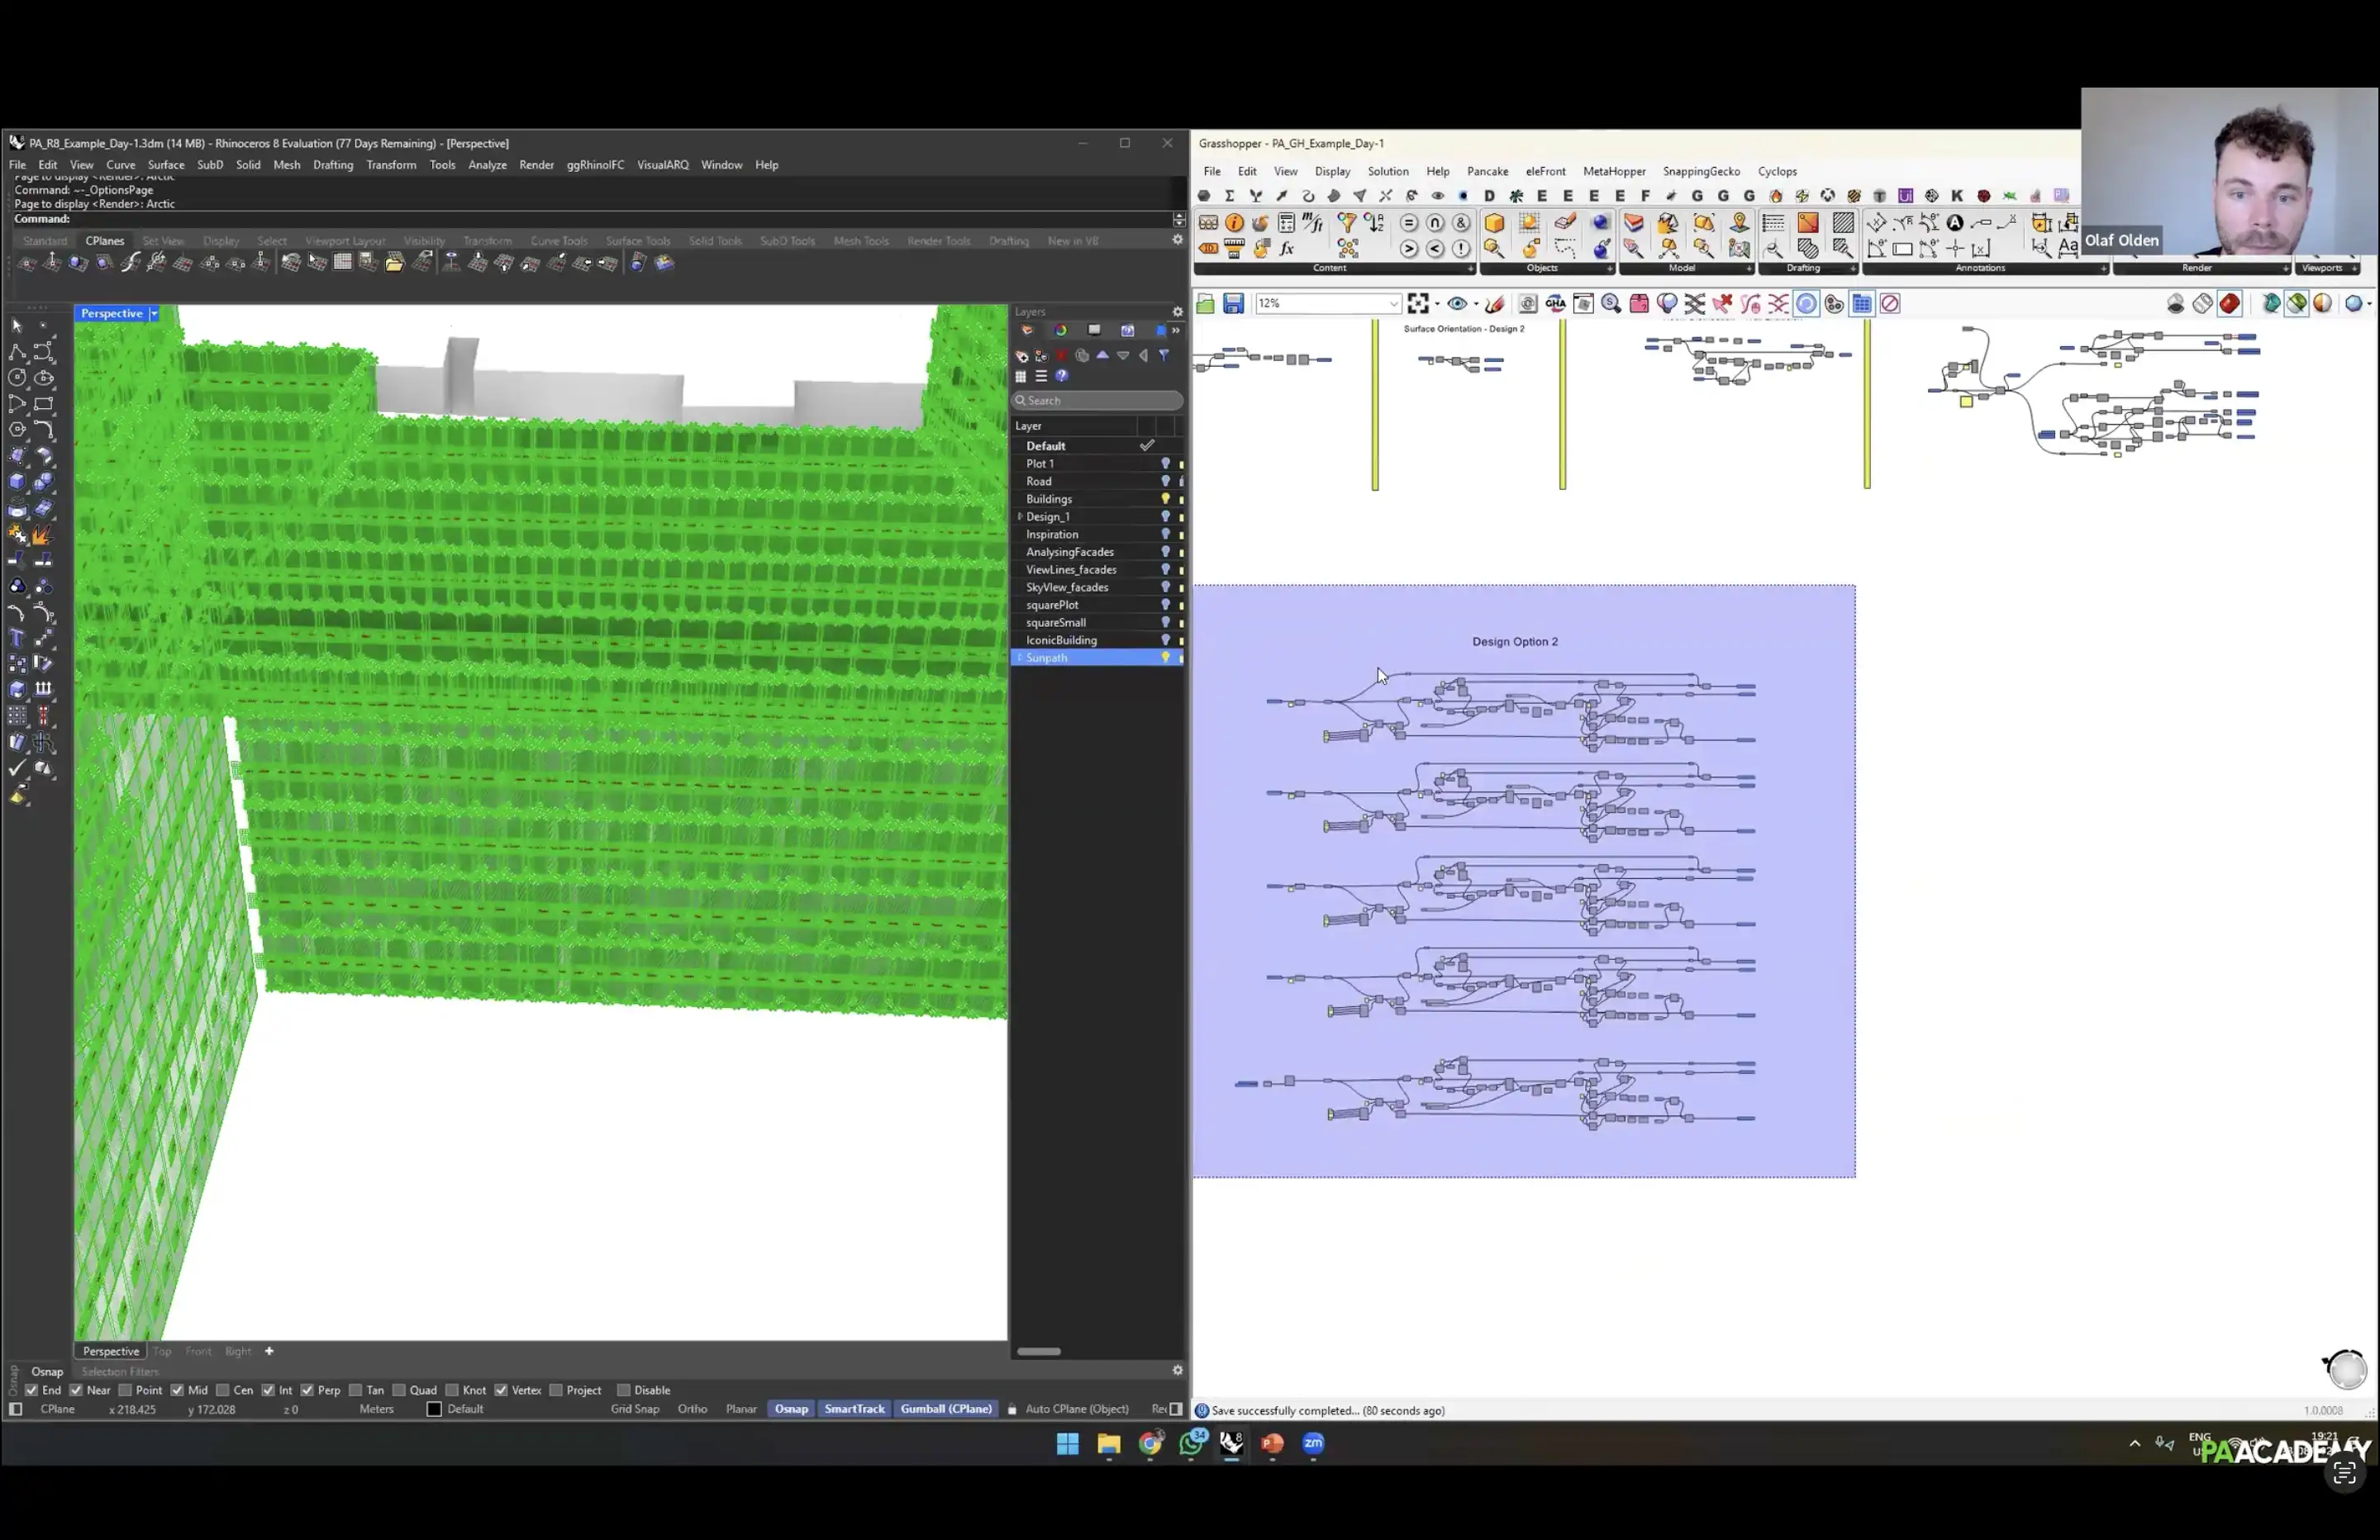Click the red shaded preview icon in Grasshopper
Screen dimensions: 2380x1540
[x=2230, y=304]
